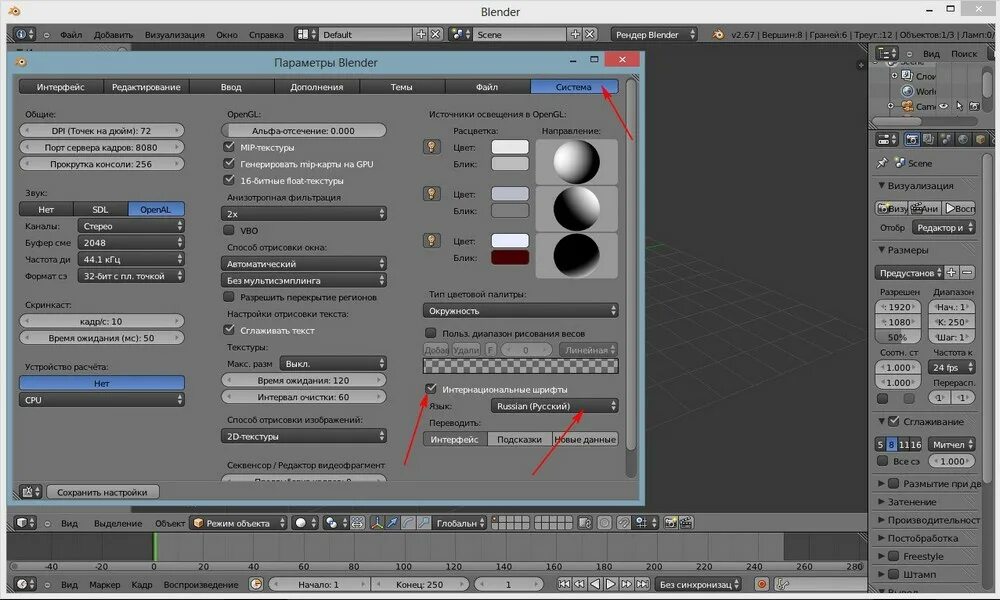Open viewport shading sphere selector

point(306,523)
